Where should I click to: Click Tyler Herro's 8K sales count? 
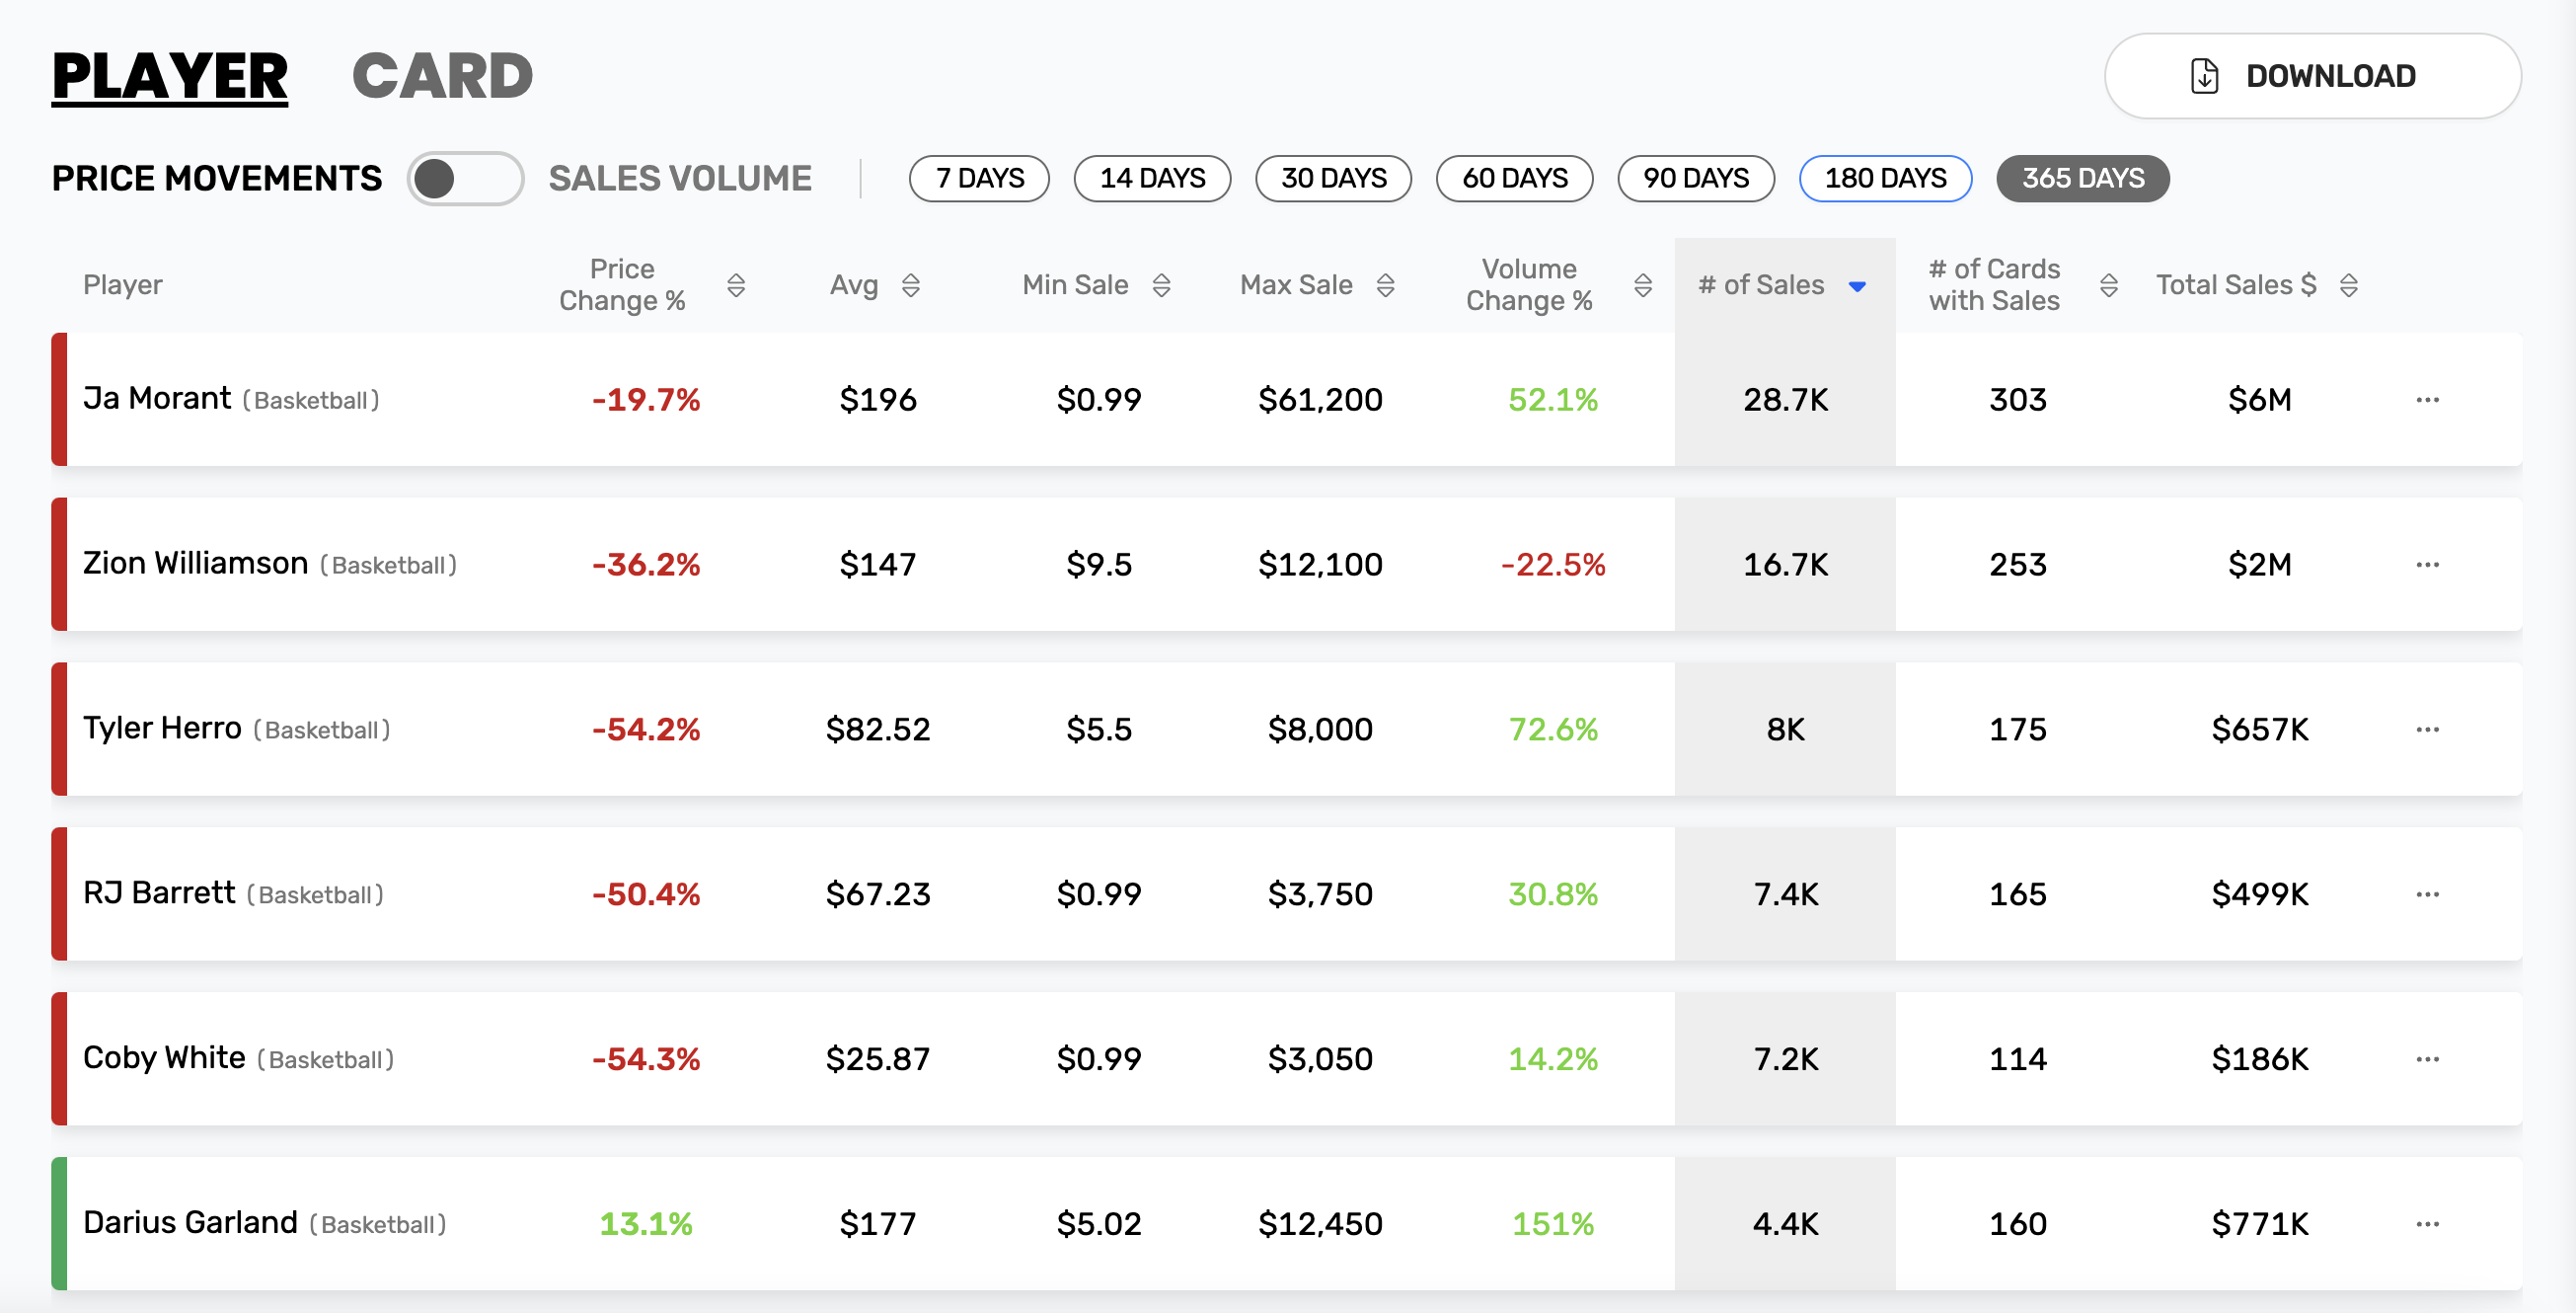[x=1786, y=730]
